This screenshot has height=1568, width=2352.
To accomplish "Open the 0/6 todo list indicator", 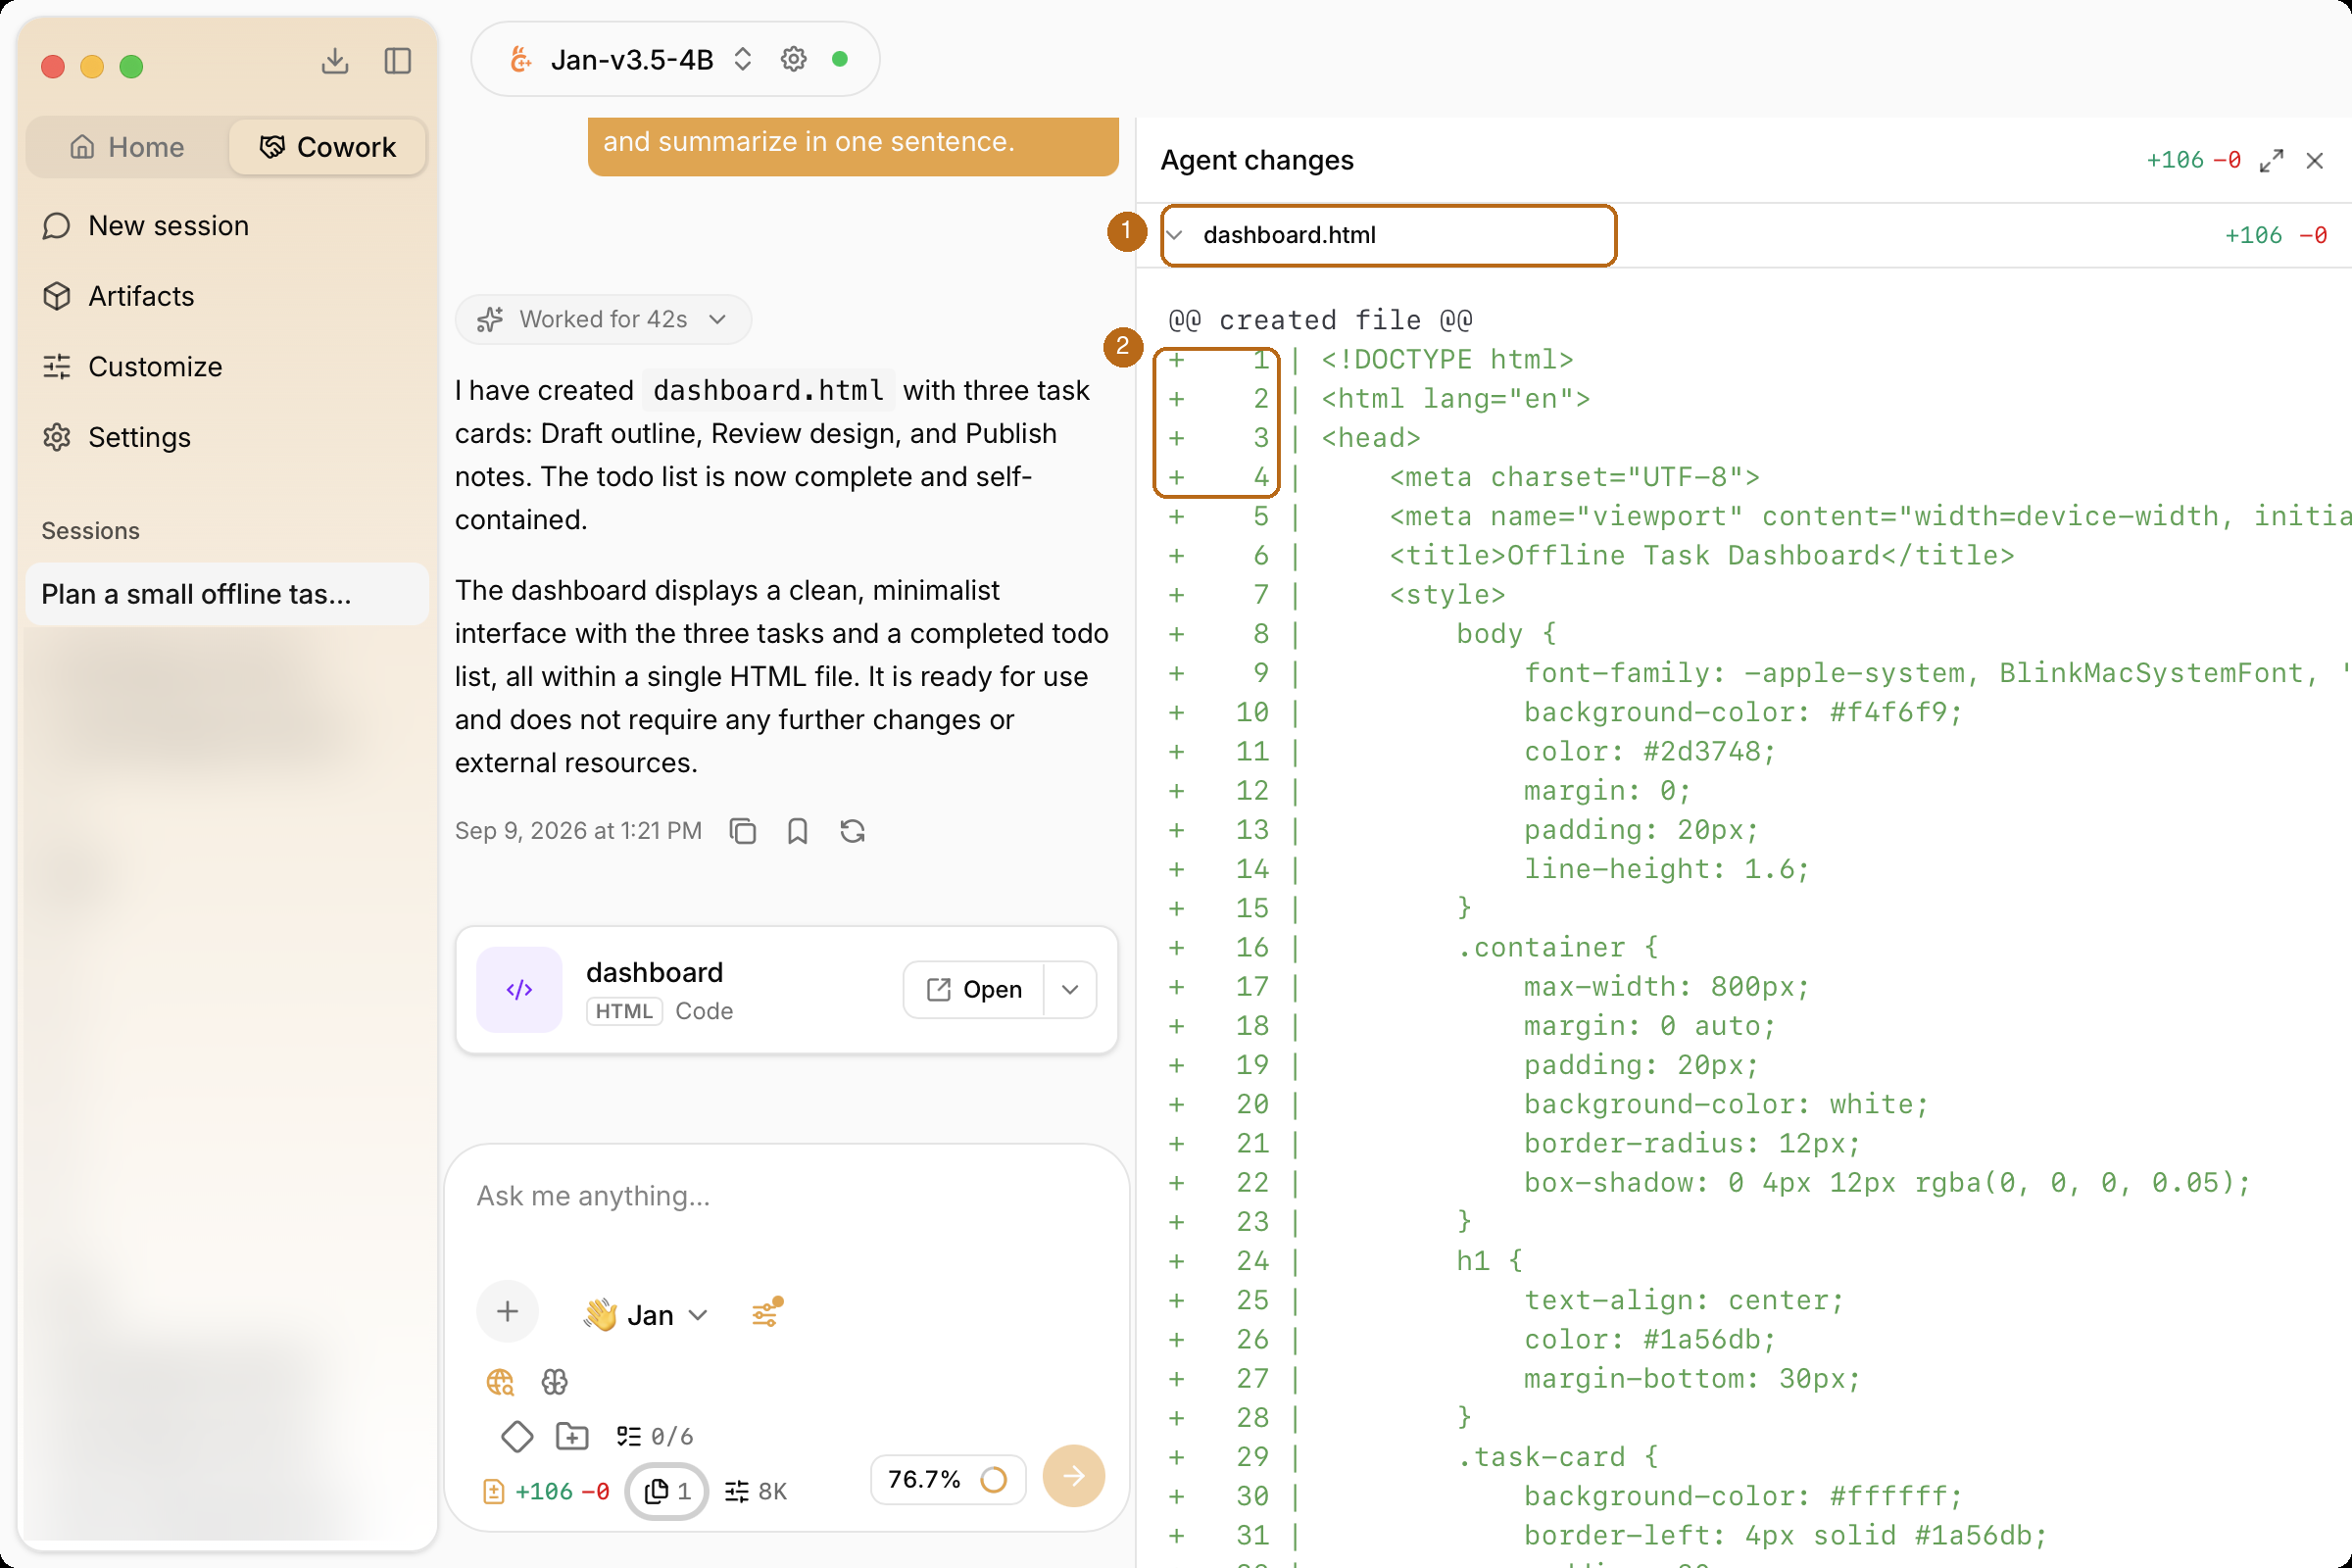I will pyautogui.click(x=655, y=1437).
